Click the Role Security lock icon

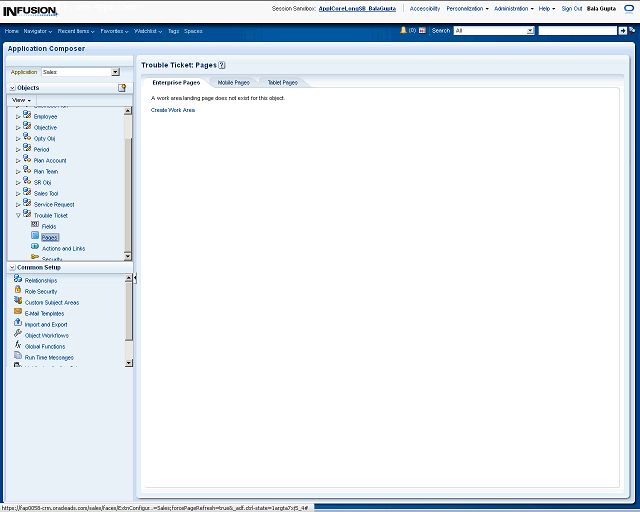18,291
